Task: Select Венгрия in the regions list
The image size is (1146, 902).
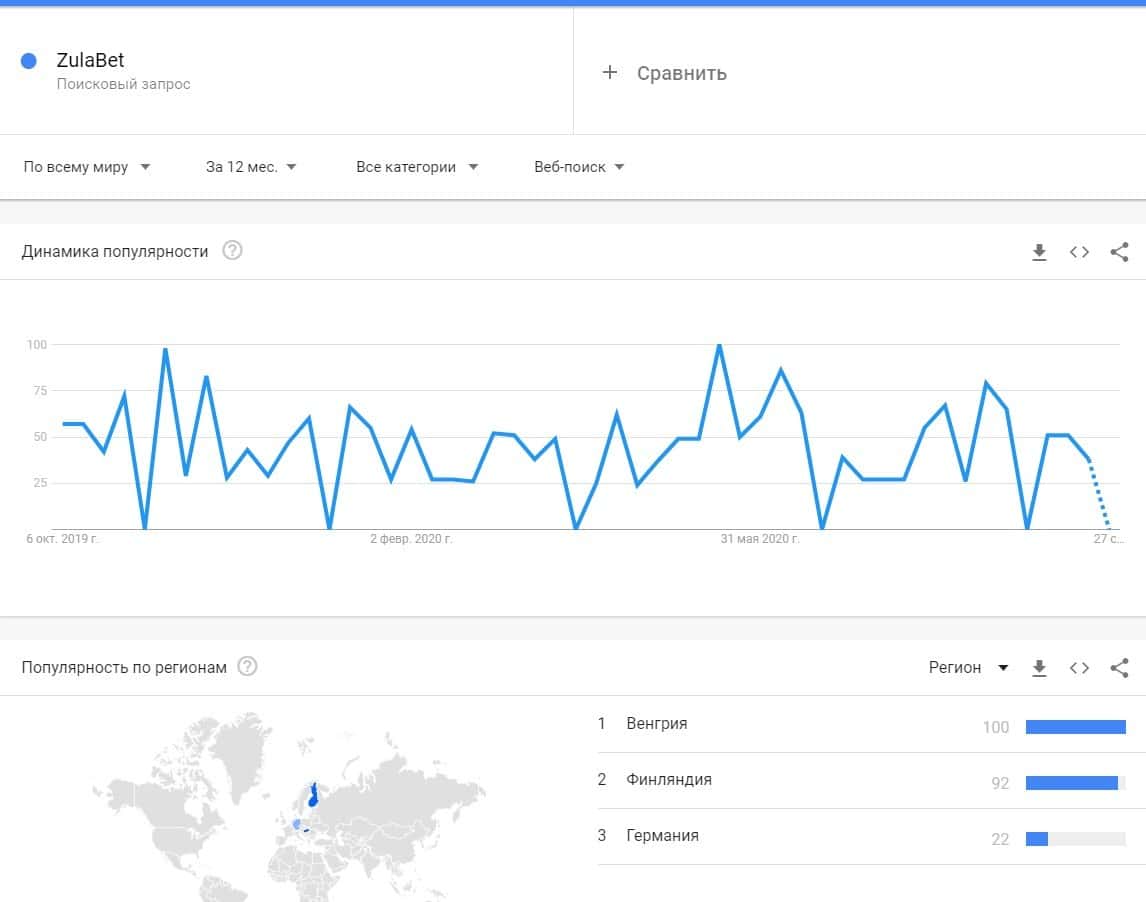Action: 657,724
